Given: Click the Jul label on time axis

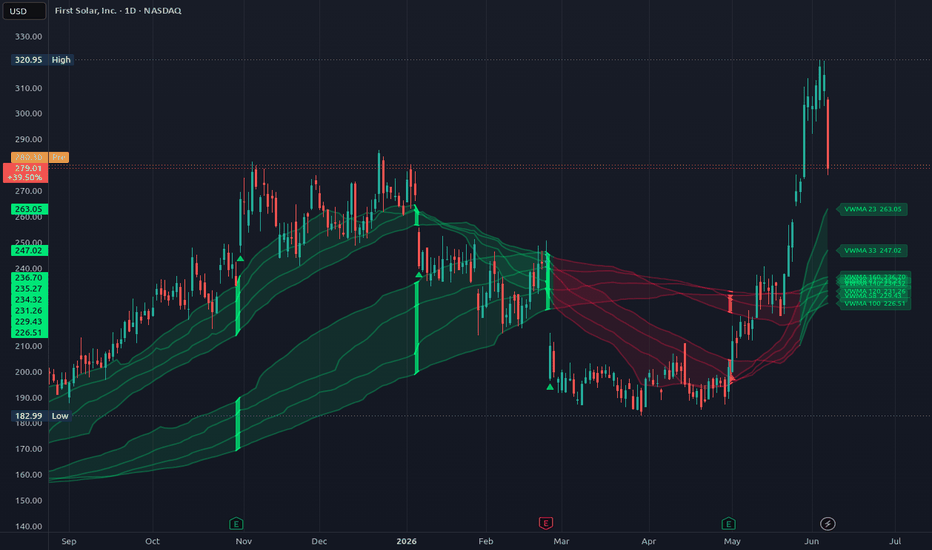Looking at the screenshot, I should coord(895,541).
